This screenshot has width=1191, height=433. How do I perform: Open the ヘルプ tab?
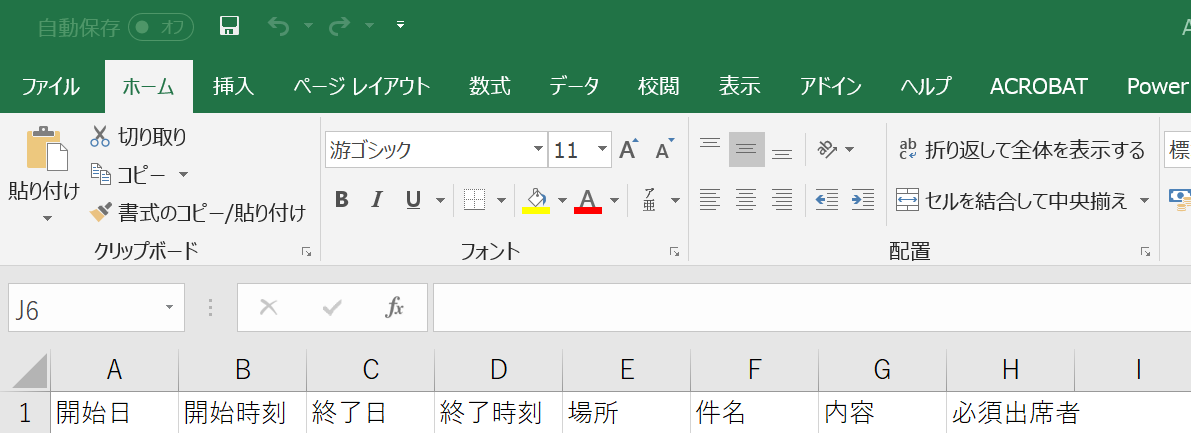[x=925, y=87]
